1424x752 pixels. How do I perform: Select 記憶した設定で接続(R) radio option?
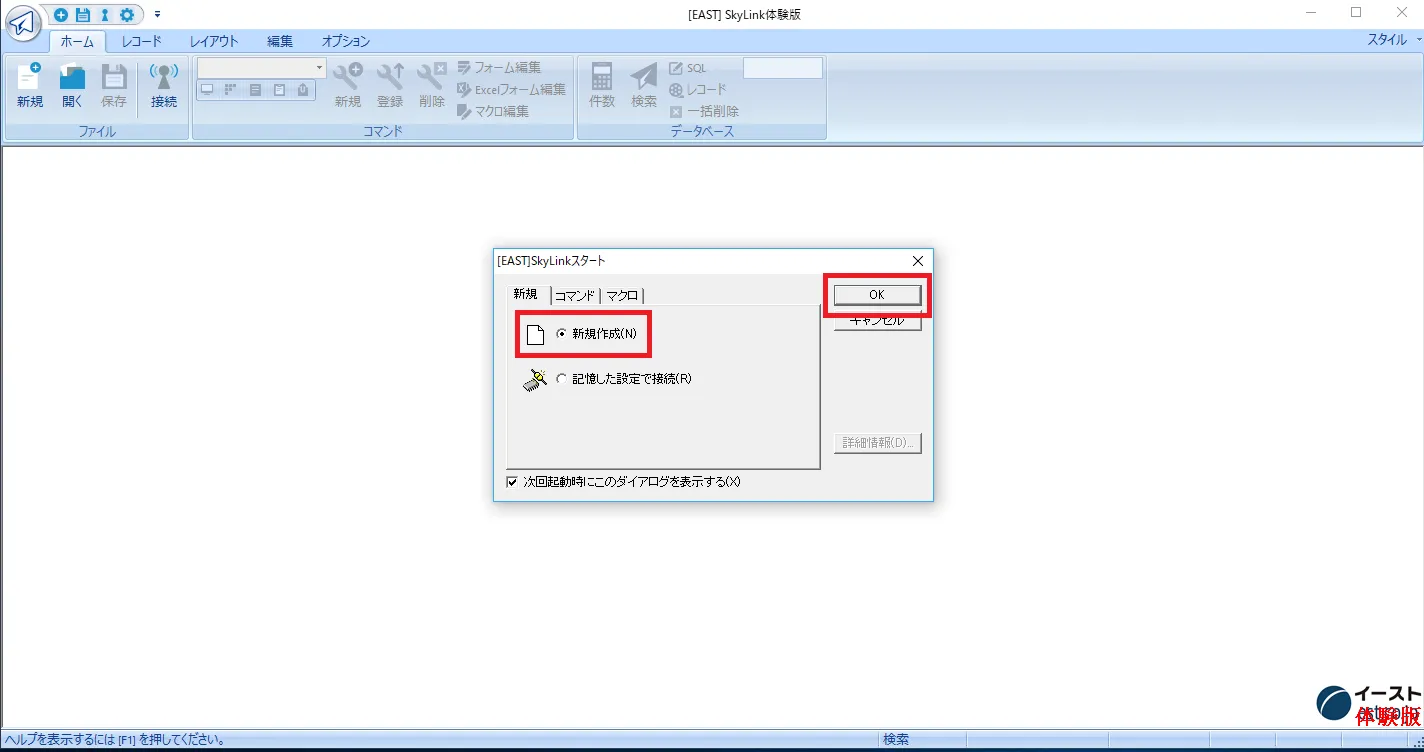click(x=561, y=379)
